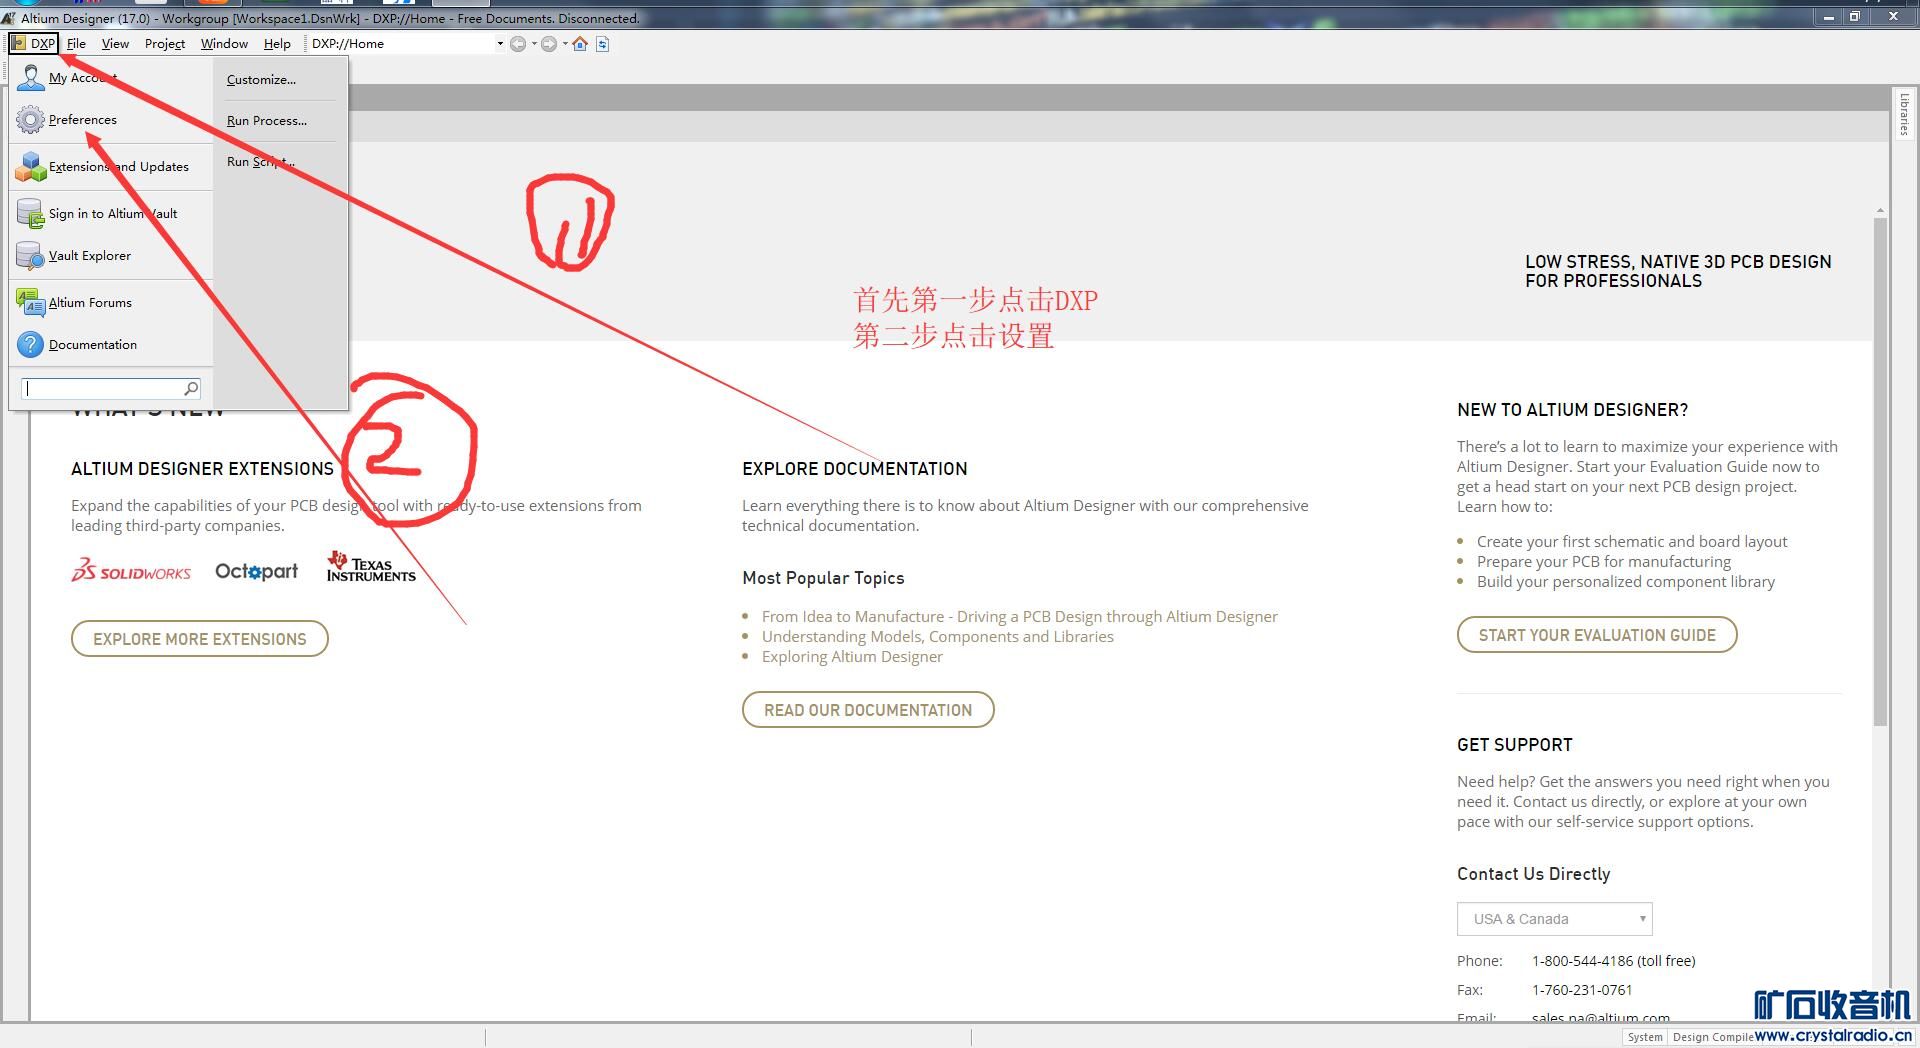
Task: Expand the Back history dropdown arrow
Action: [534, 44]
